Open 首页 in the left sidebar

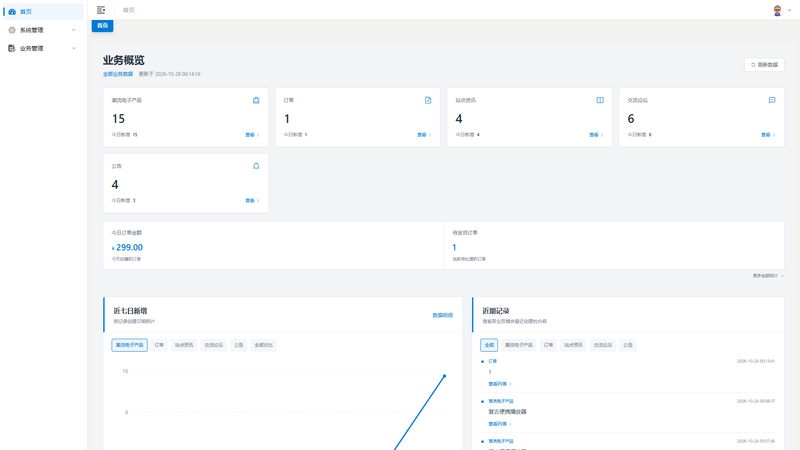(x=43, y=11)
